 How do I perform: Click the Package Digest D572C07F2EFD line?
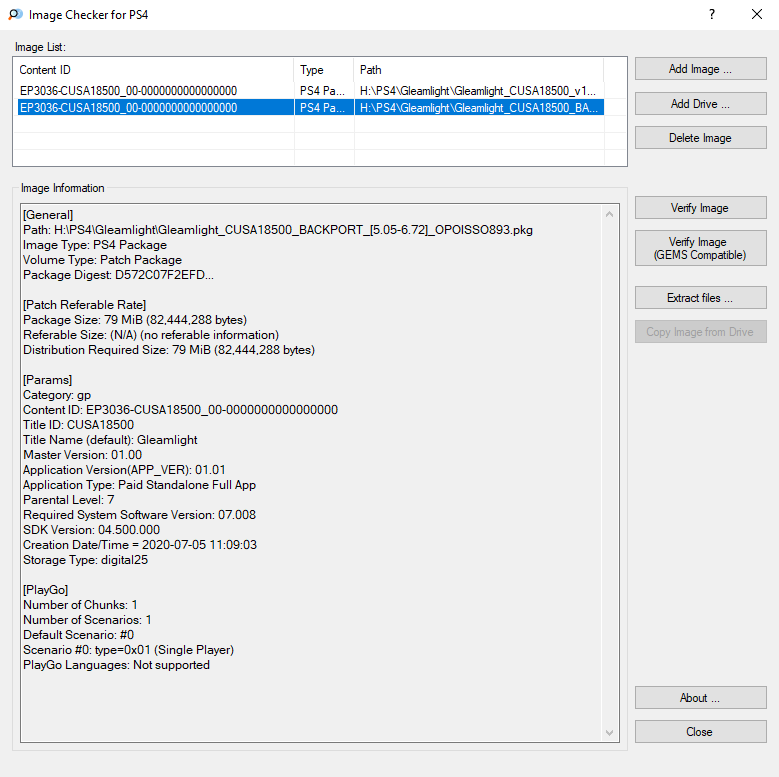[118, 275]
